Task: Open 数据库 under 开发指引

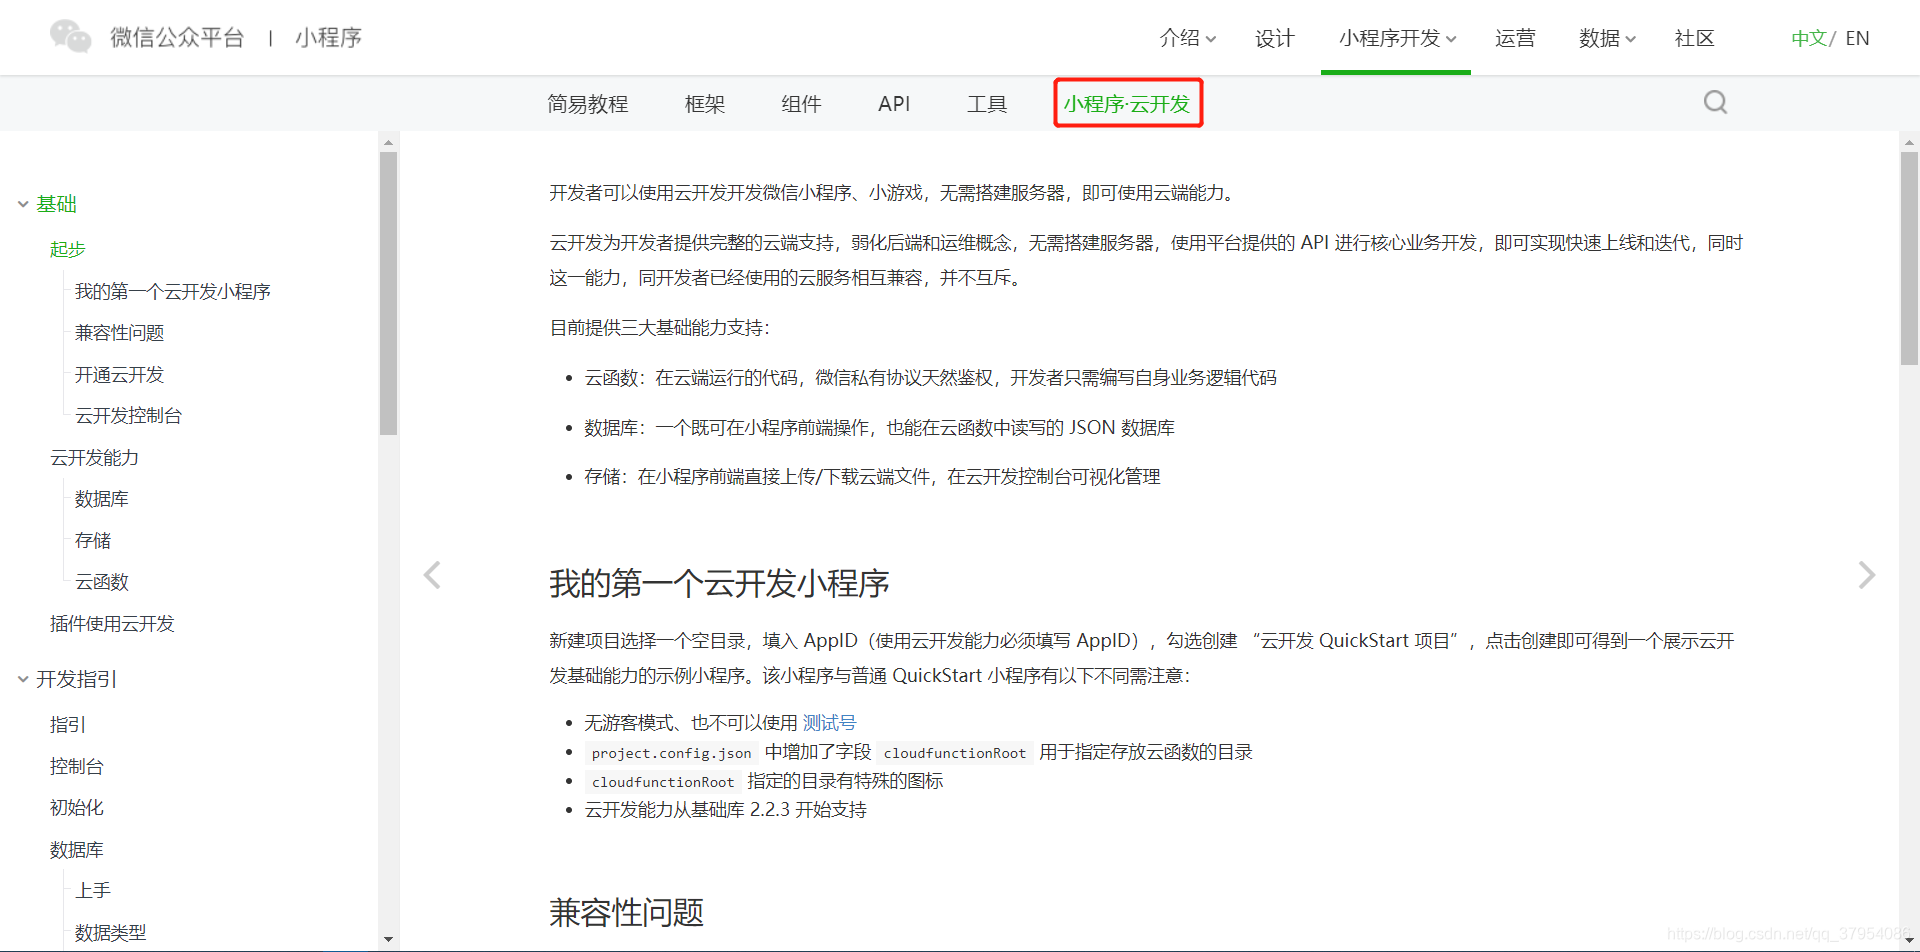Action: pos(76,849)
